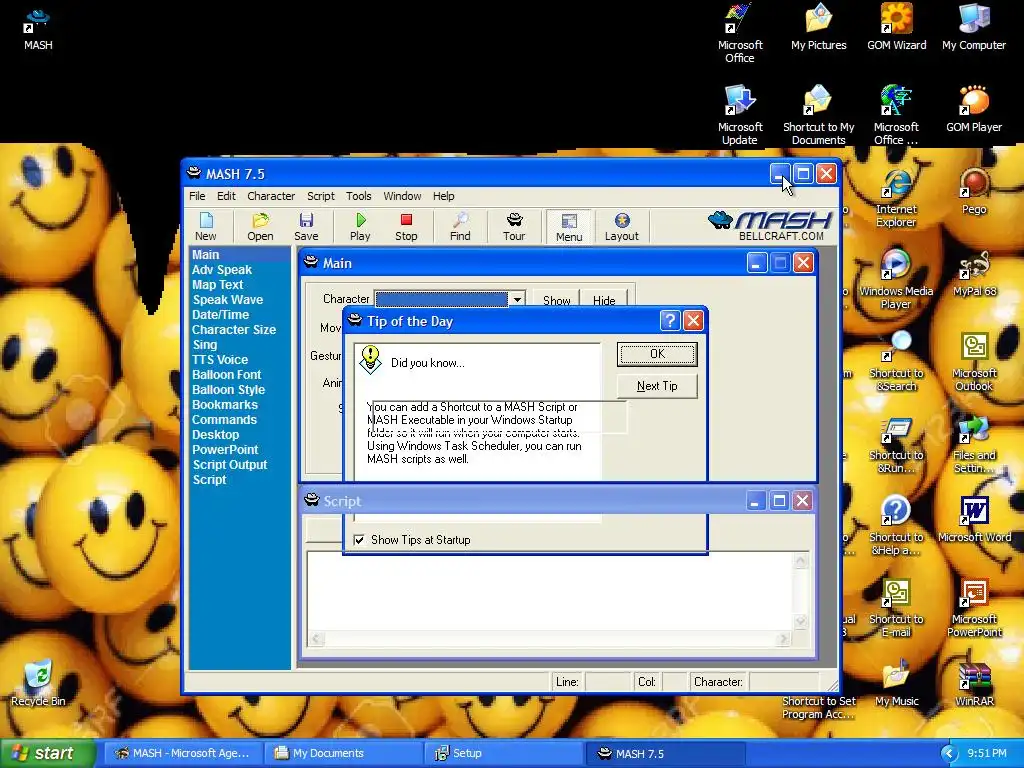1024x768 pixels.
Task: Click the Next Tip button
Action: (x=657, y=386)
